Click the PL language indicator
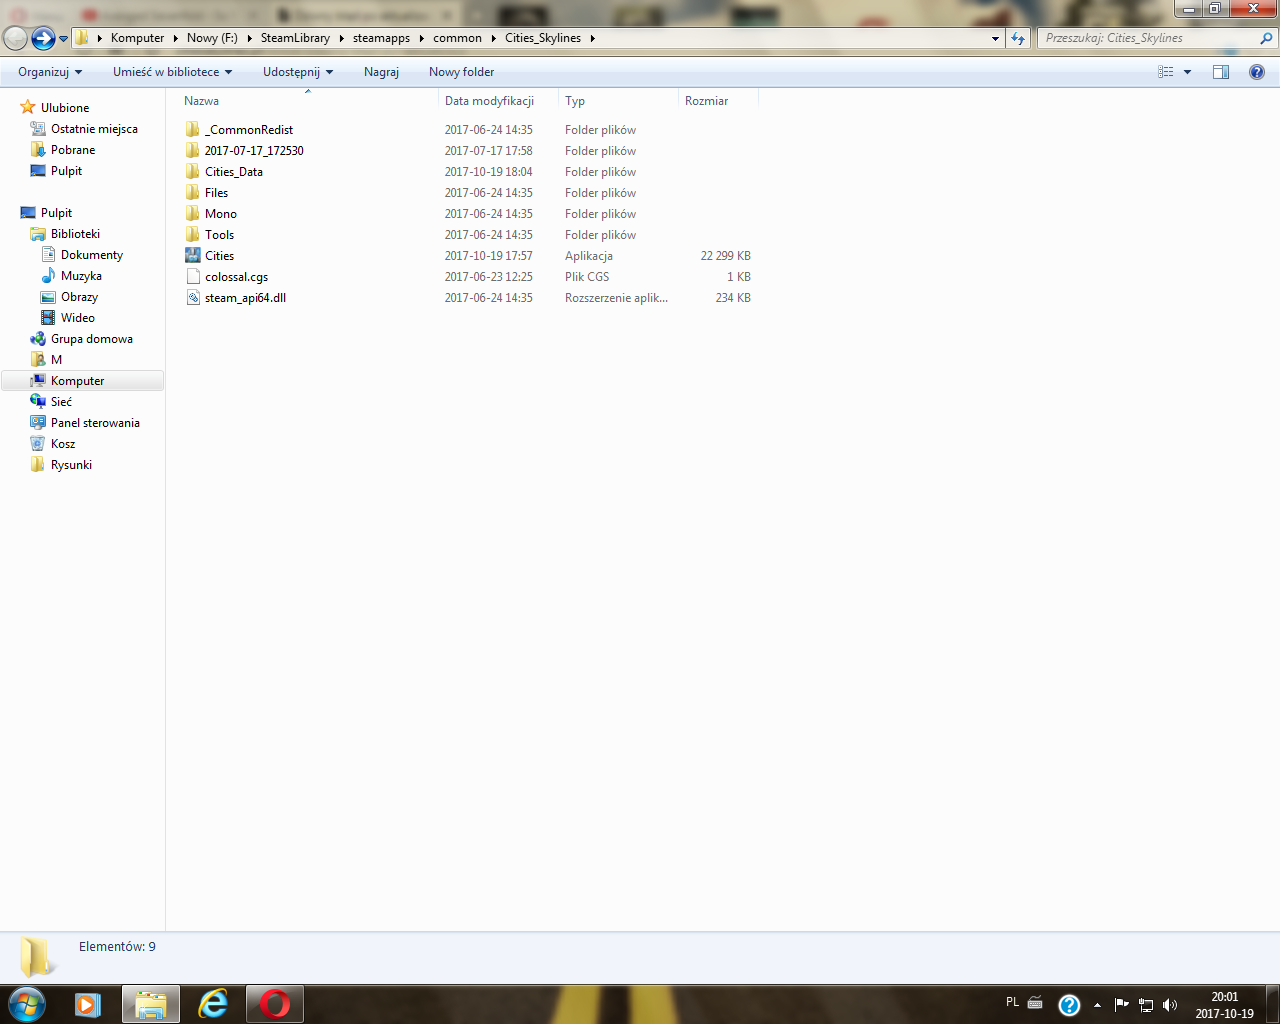 pos(1013,1002)
